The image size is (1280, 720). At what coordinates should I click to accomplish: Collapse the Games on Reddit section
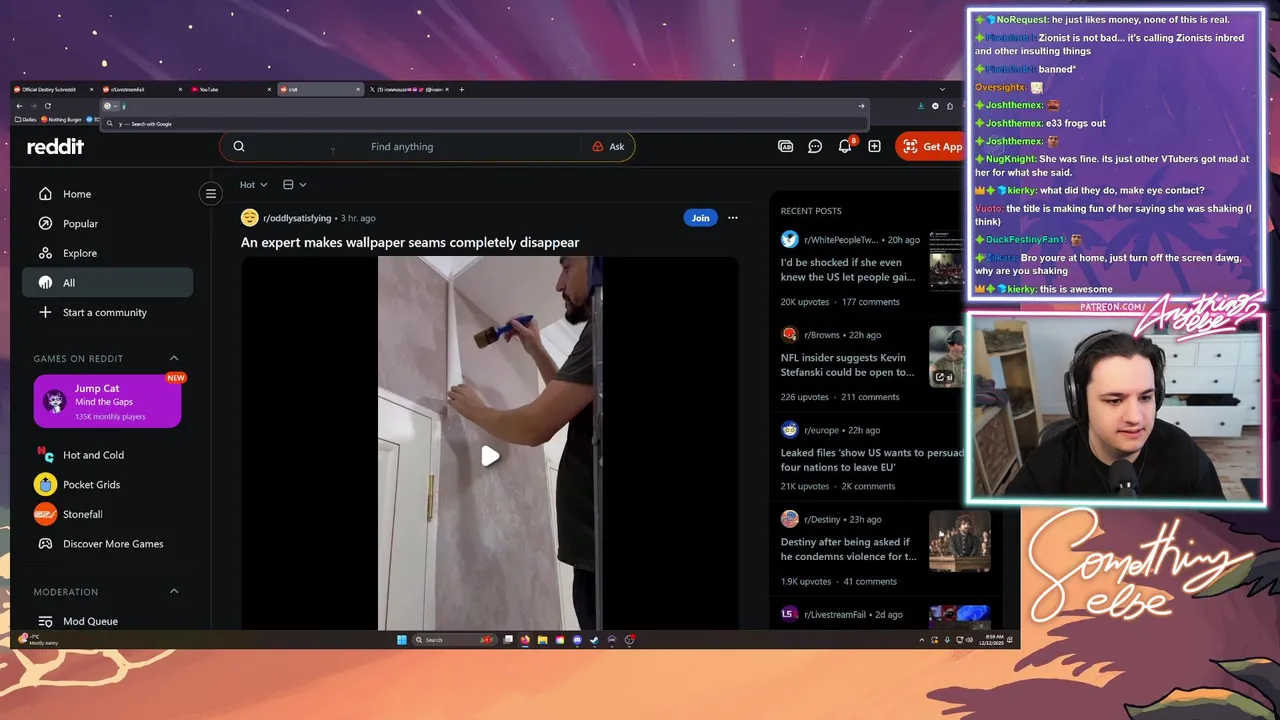pyautogui.click(x=174, y=358)
